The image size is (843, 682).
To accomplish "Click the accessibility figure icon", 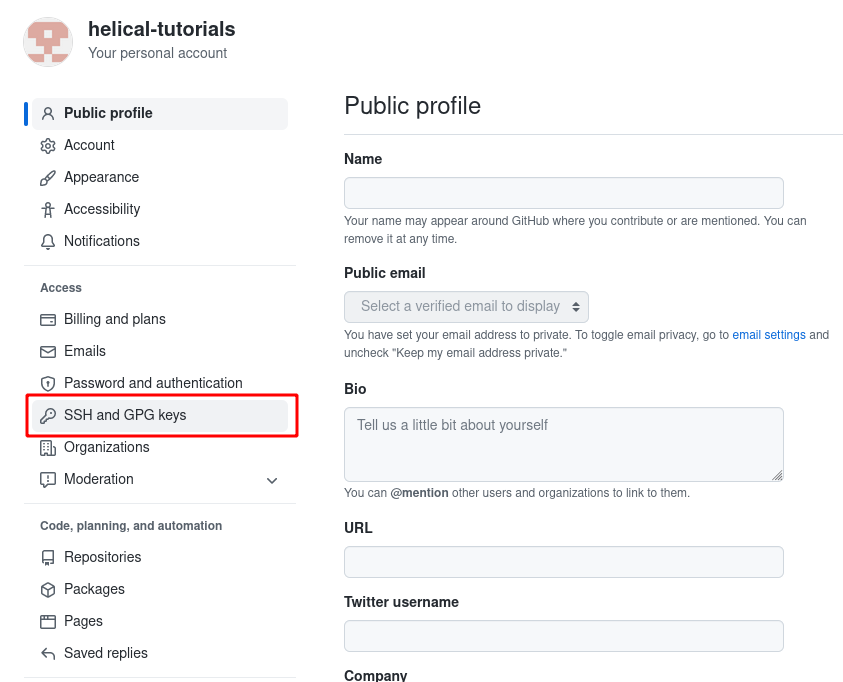I will (x=48, y=210).
